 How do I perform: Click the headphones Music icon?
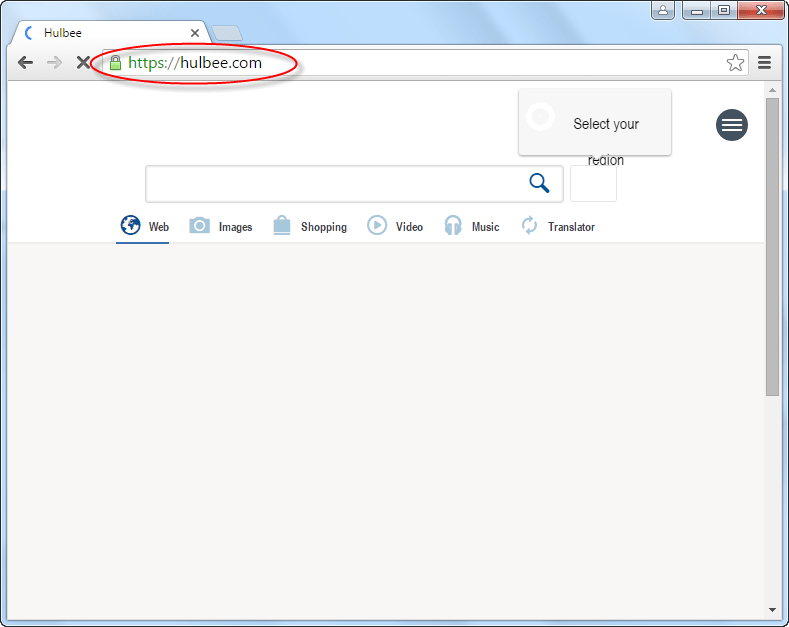pos(453,225)
